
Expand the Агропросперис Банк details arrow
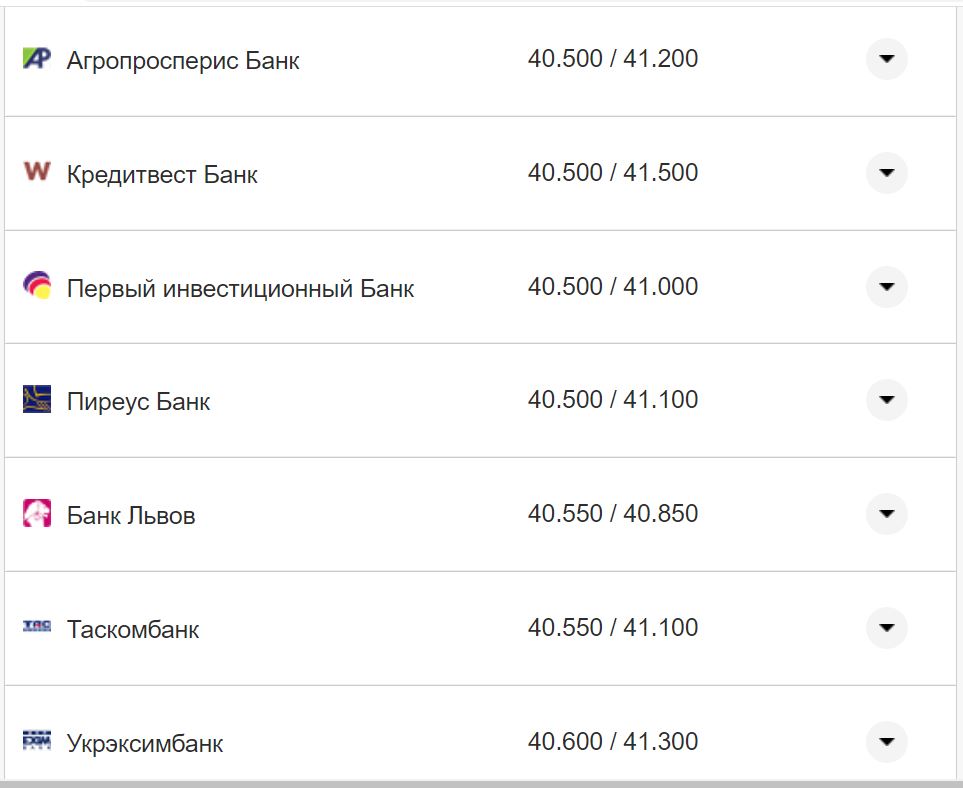click(x=886, y=59)
